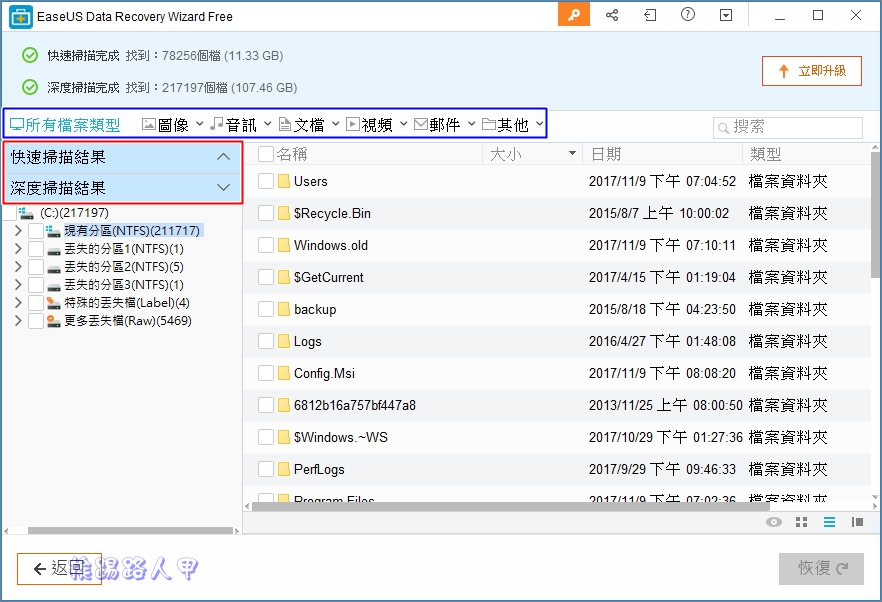Check the 現有分區(NTFS) tree checkbox
Image resolution: width=882 pixels, height=602 pixels.
pyautogui.click(x=36, y=231)
